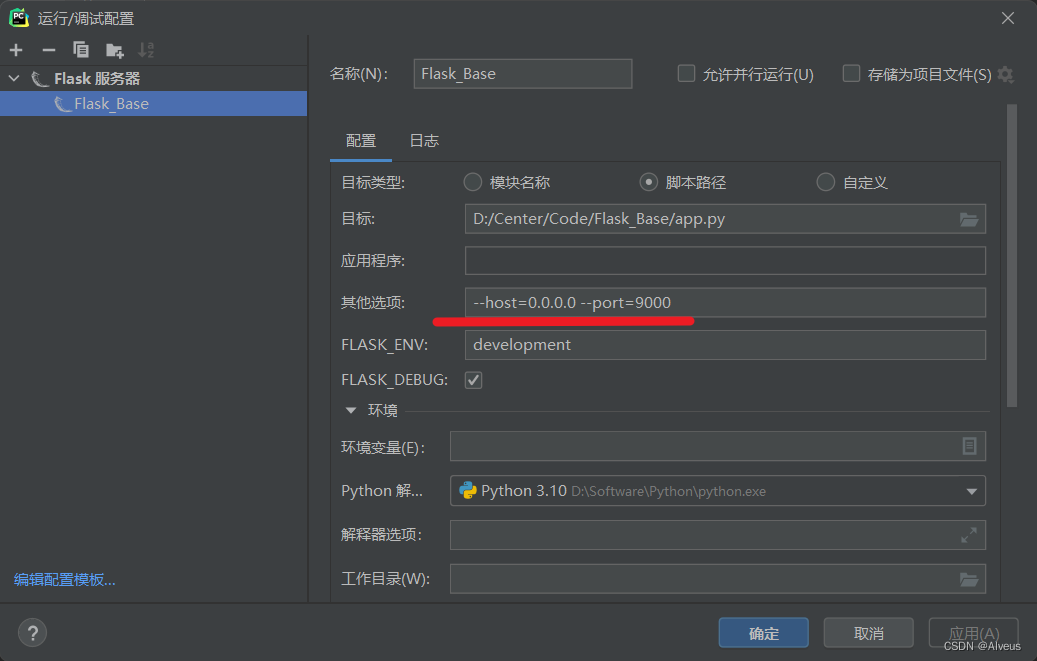1037x661 pixels.
Task: Browse for the working directory folder
Action: (969, 580)
